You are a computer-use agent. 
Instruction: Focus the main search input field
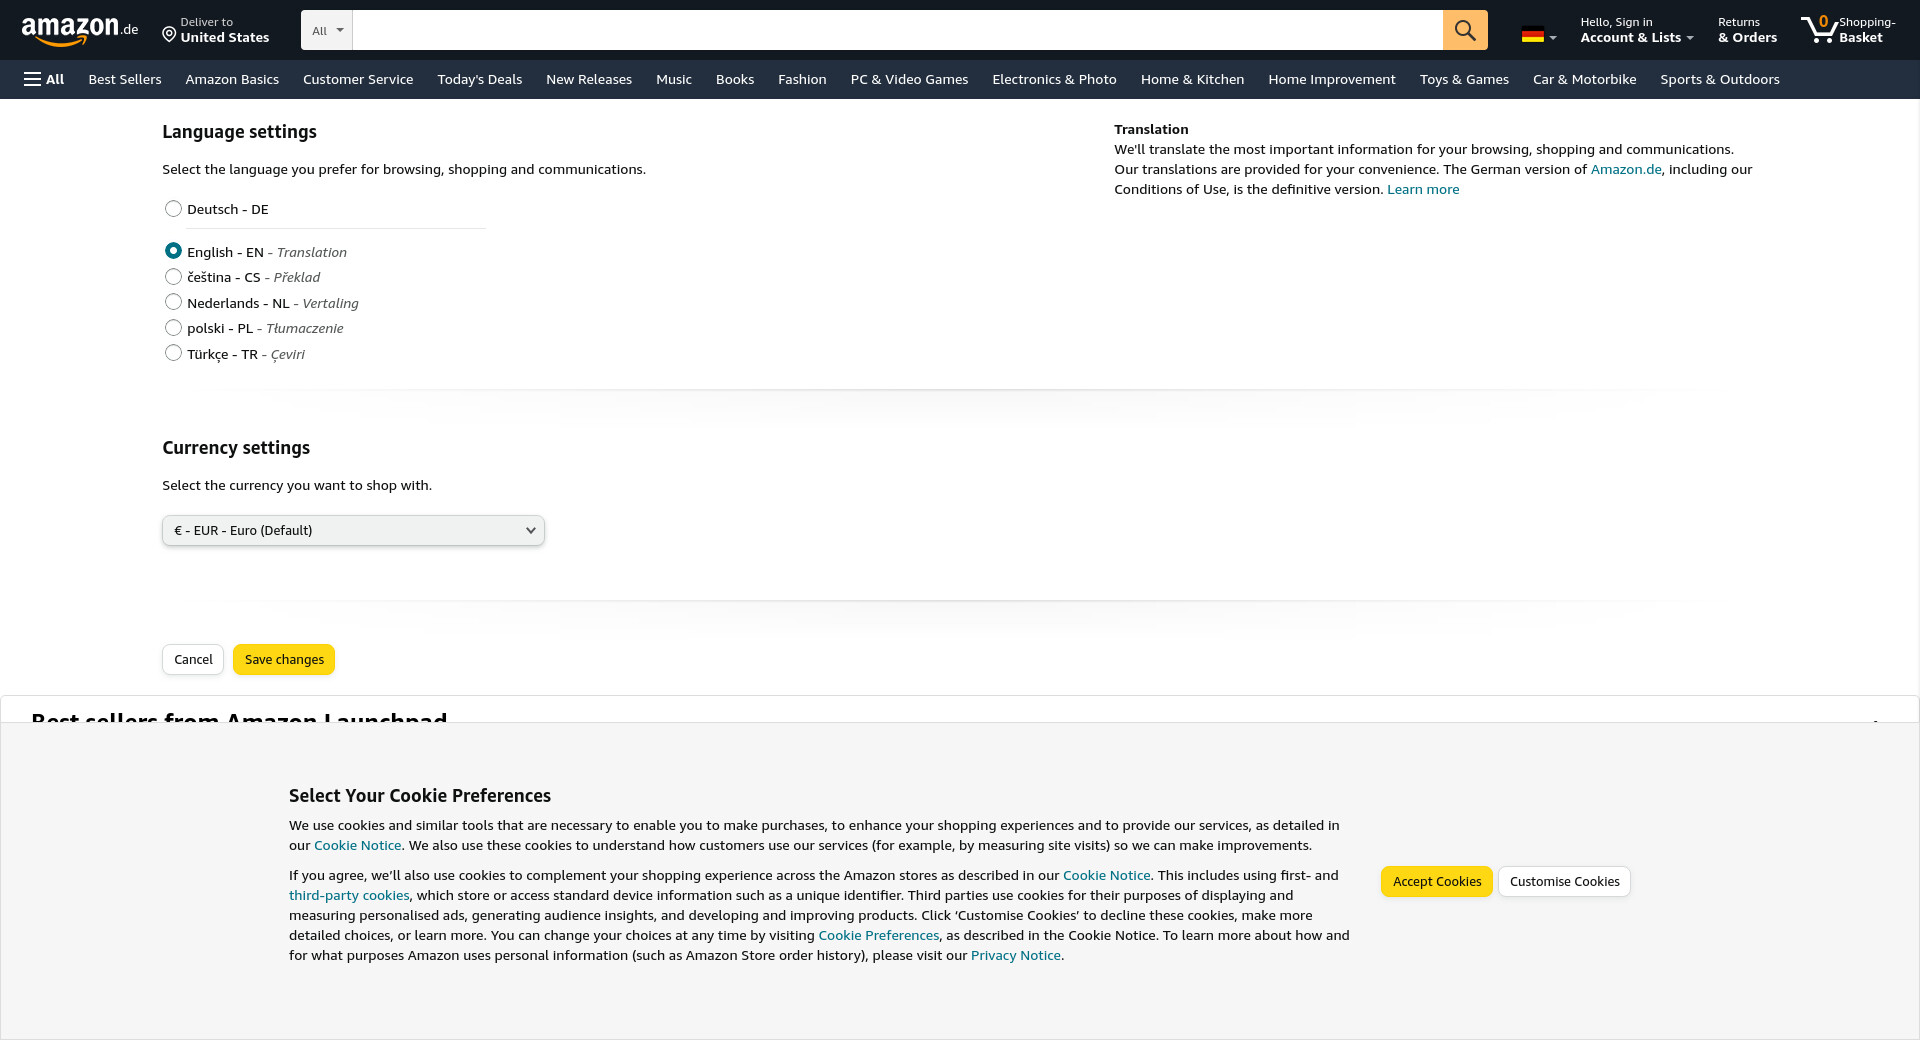[897, 30]
